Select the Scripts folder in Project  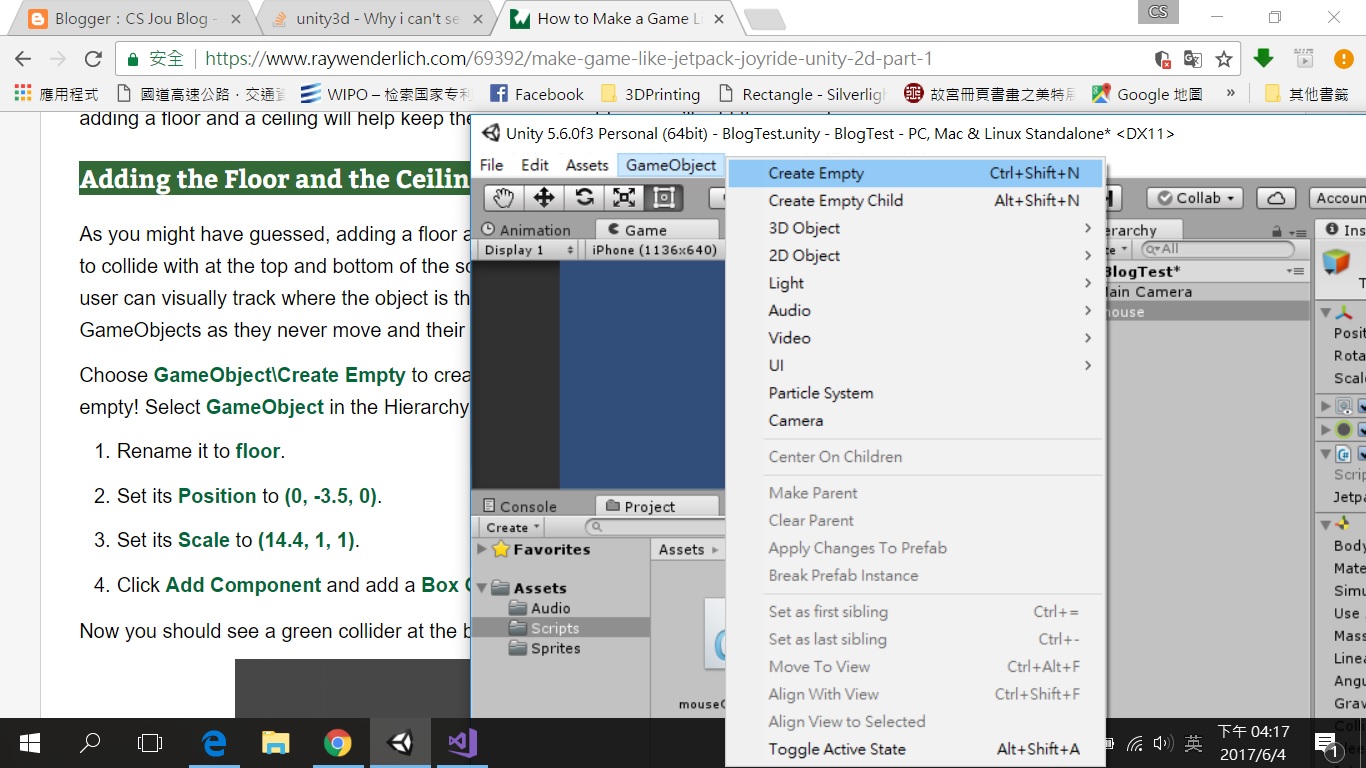561,628
